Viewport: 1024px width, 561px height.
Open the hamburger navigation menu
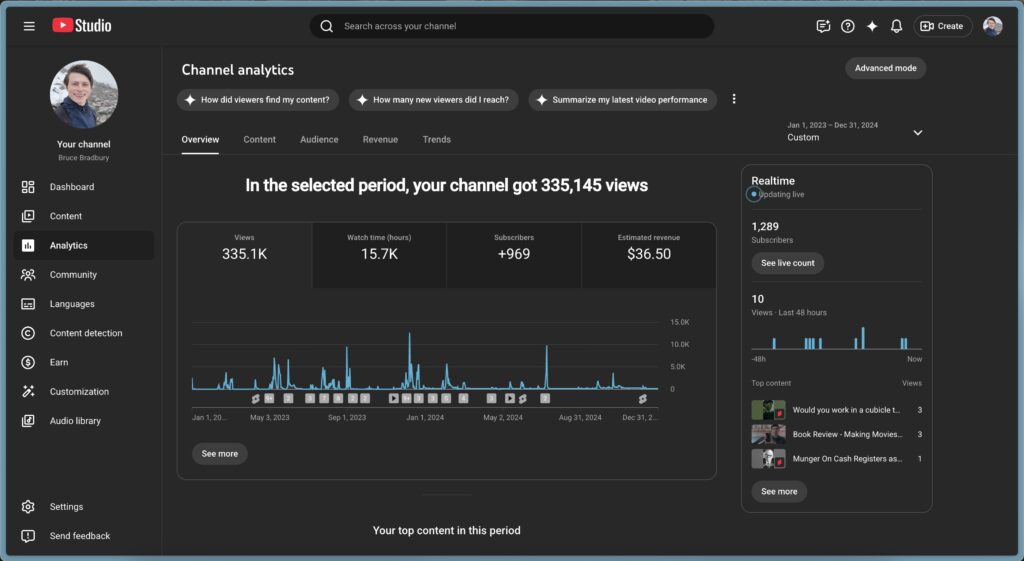[x=29, y=26]
